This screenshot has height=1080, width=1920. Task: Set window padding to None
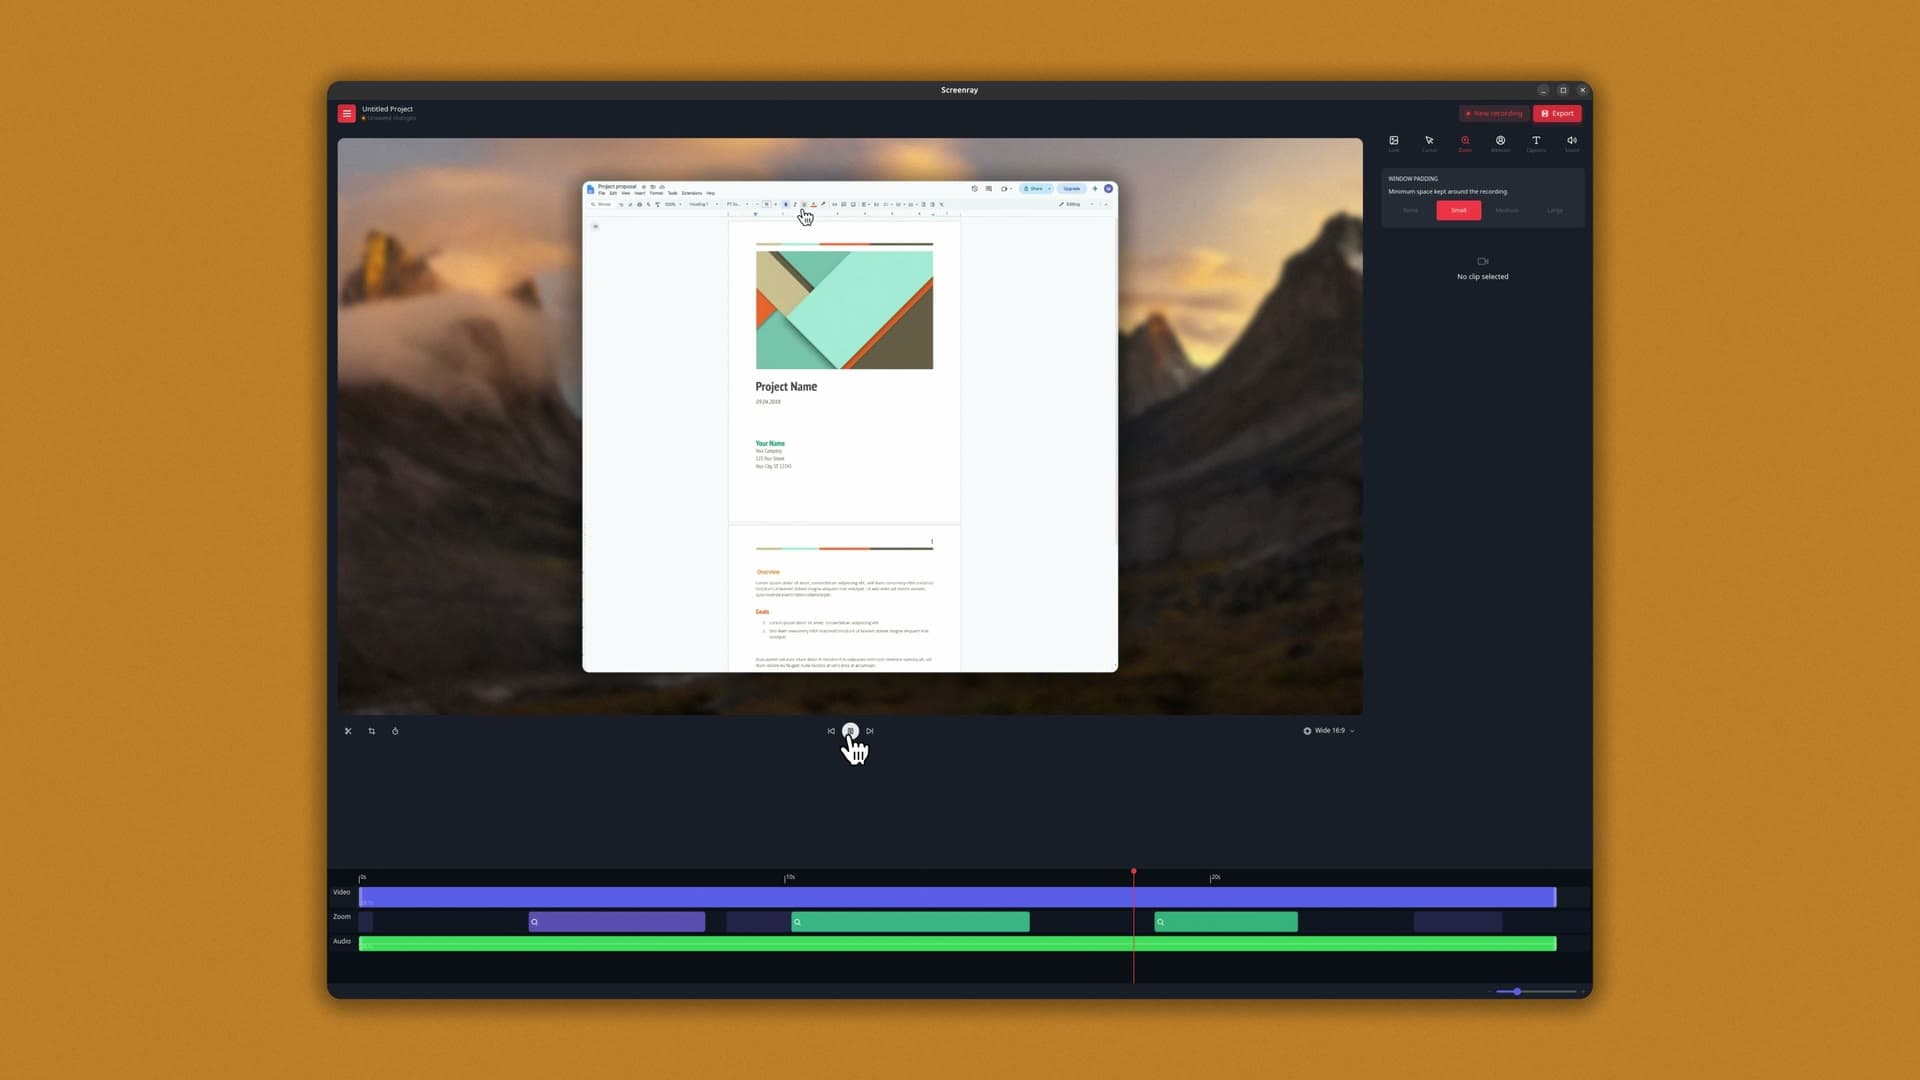(1411, 210)
